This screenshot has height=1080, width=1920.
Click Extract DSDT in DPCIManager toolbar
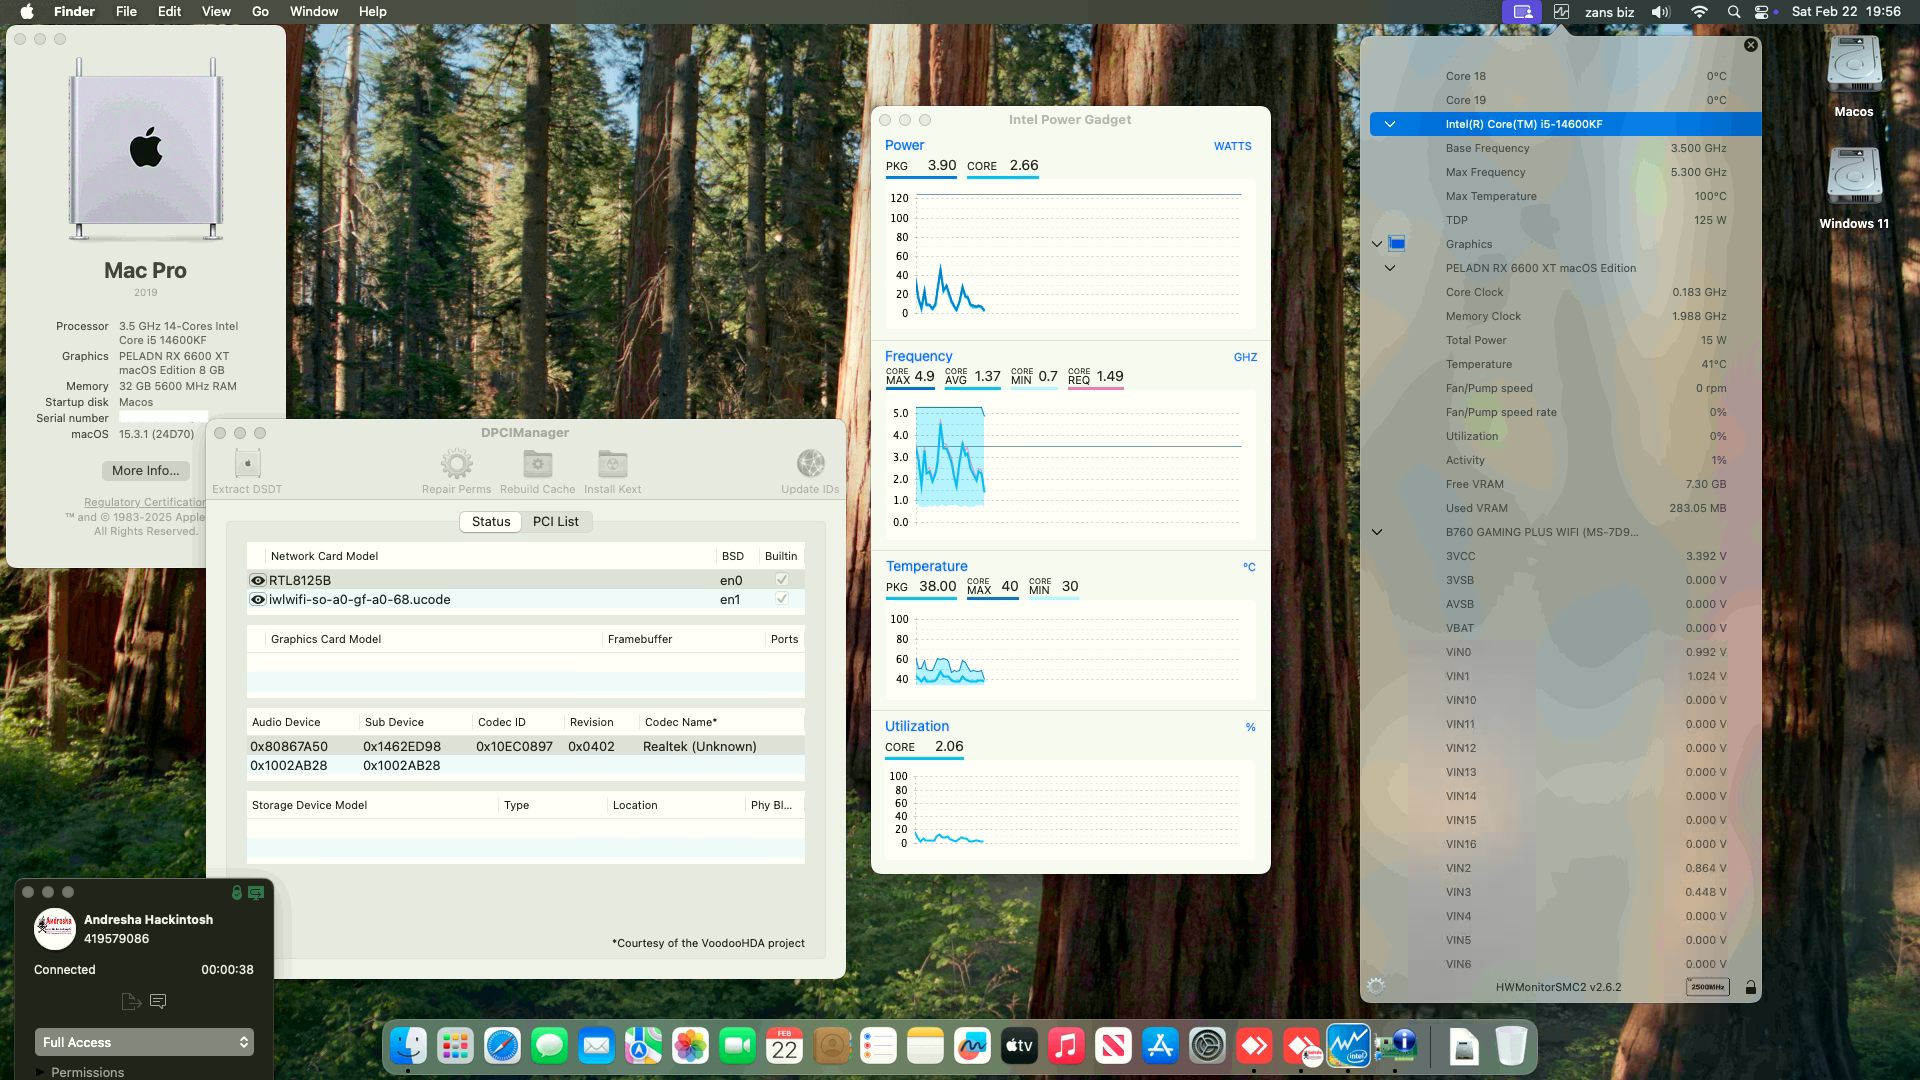coord(247,471)
